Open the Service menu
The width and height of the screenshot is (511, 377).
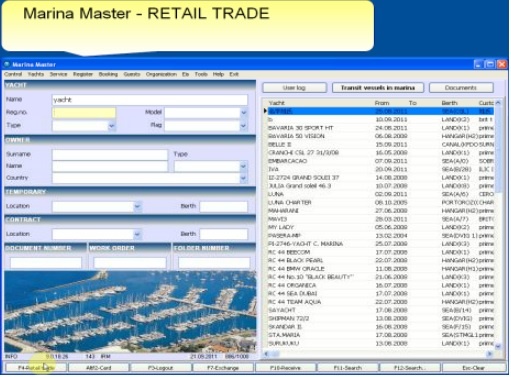58,74
